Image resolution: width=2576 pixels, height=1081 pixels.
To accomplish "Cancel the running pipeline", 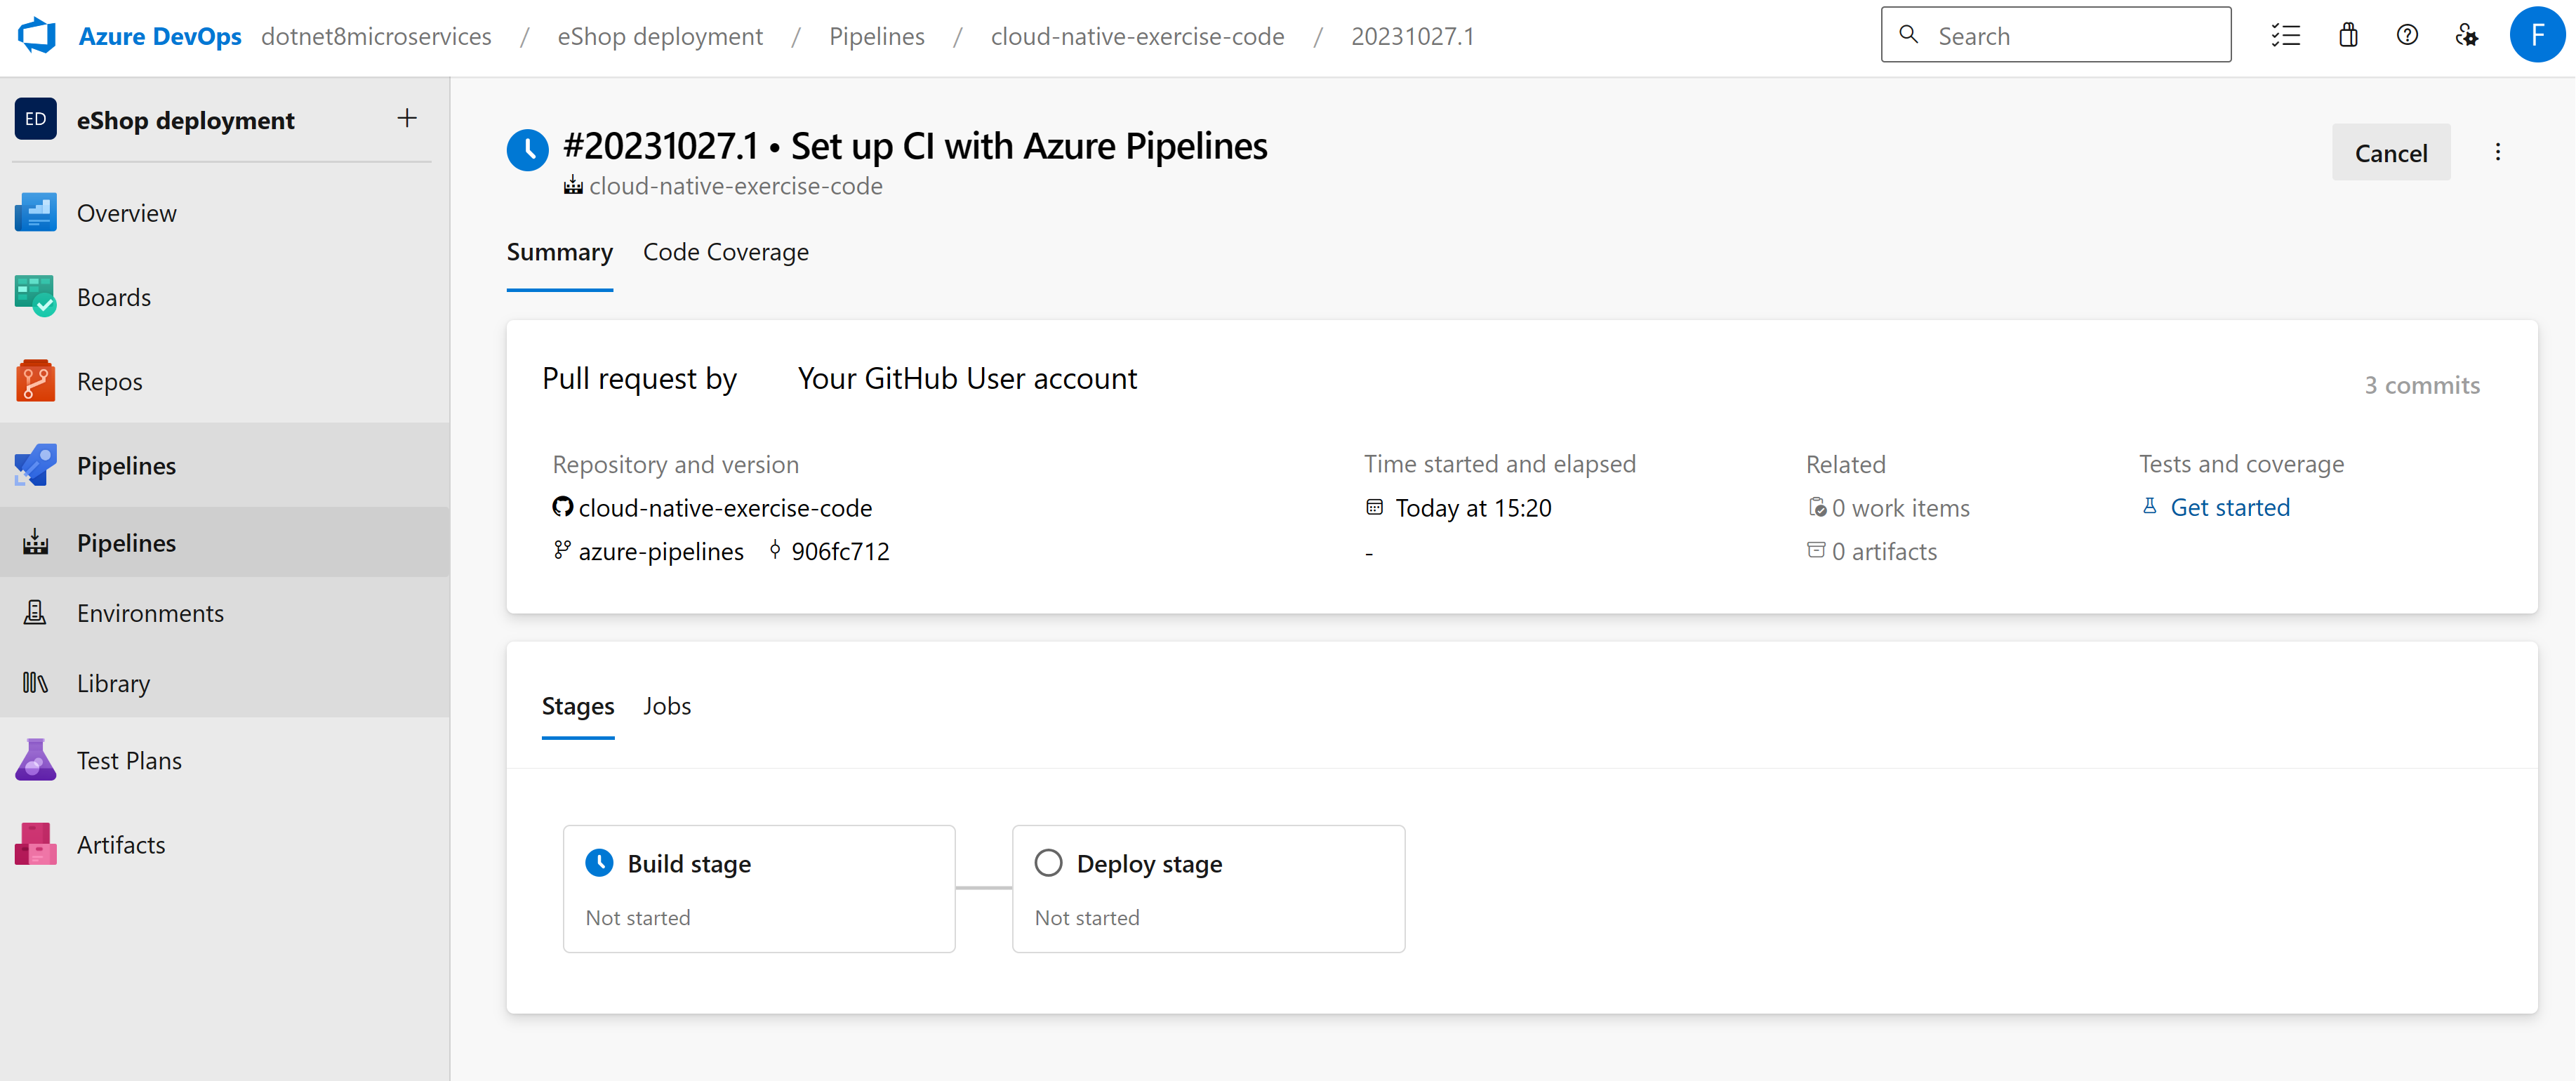I will 2391,152.
